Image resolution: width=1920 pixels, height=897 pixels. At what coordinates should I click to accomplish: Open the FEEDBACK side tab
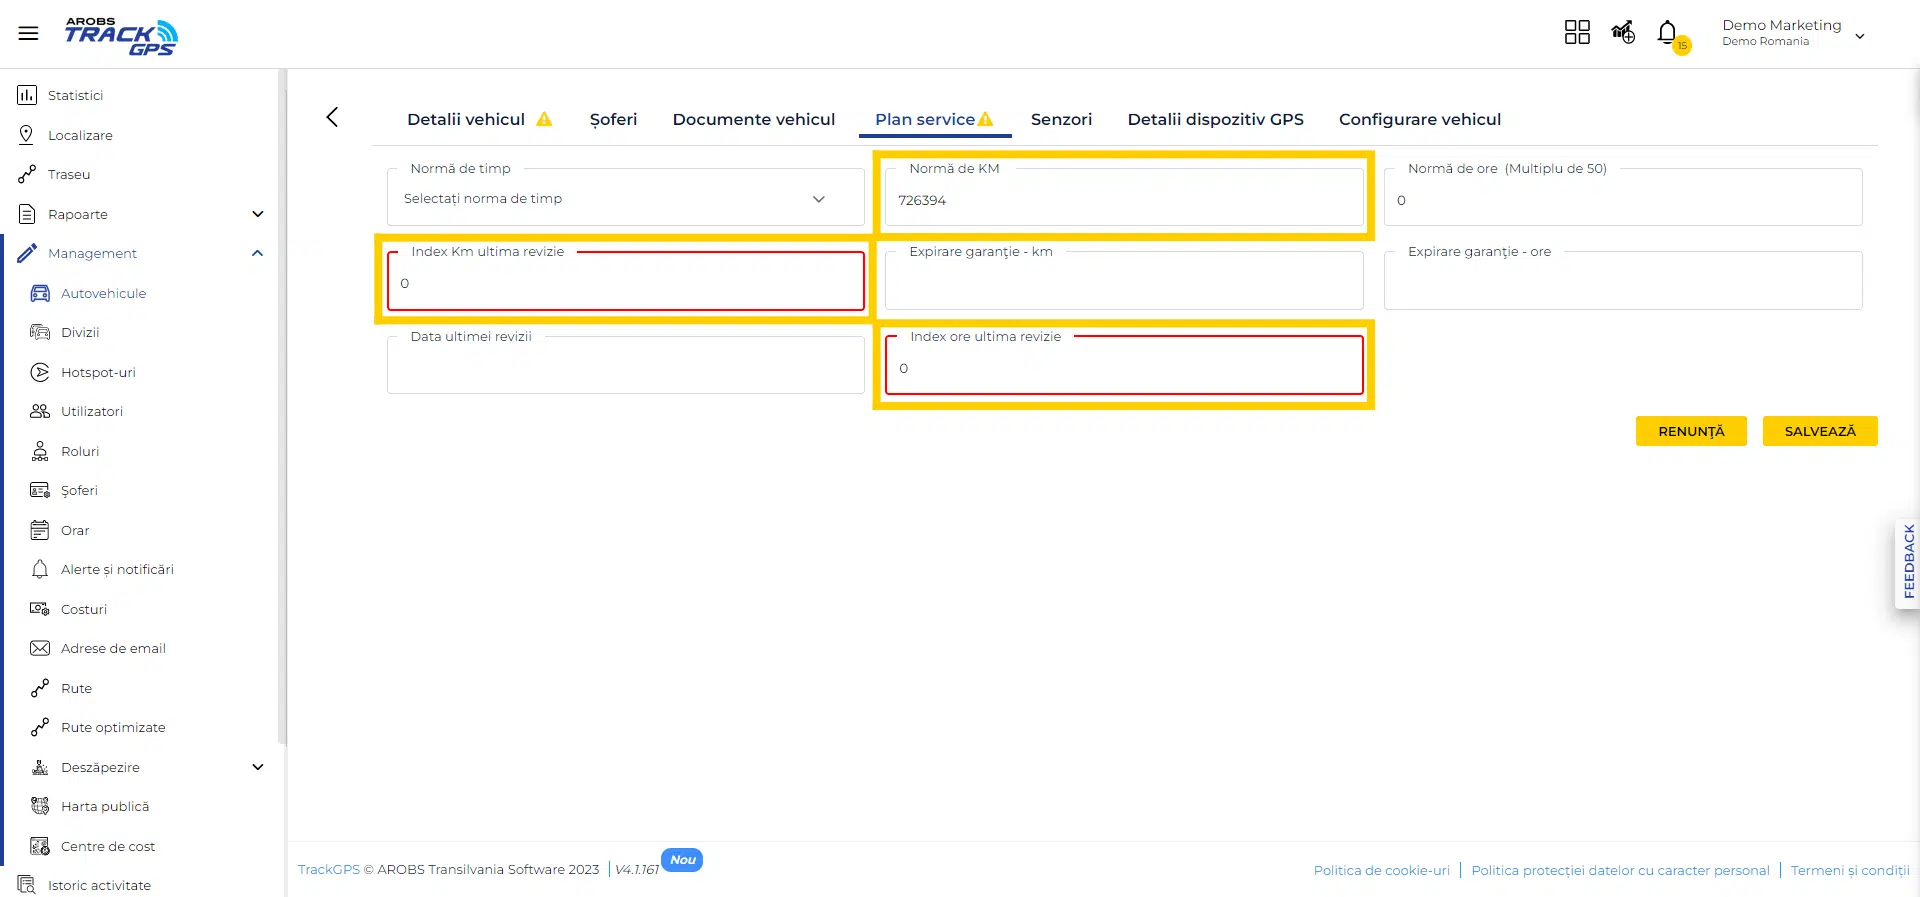point(1908,563)
